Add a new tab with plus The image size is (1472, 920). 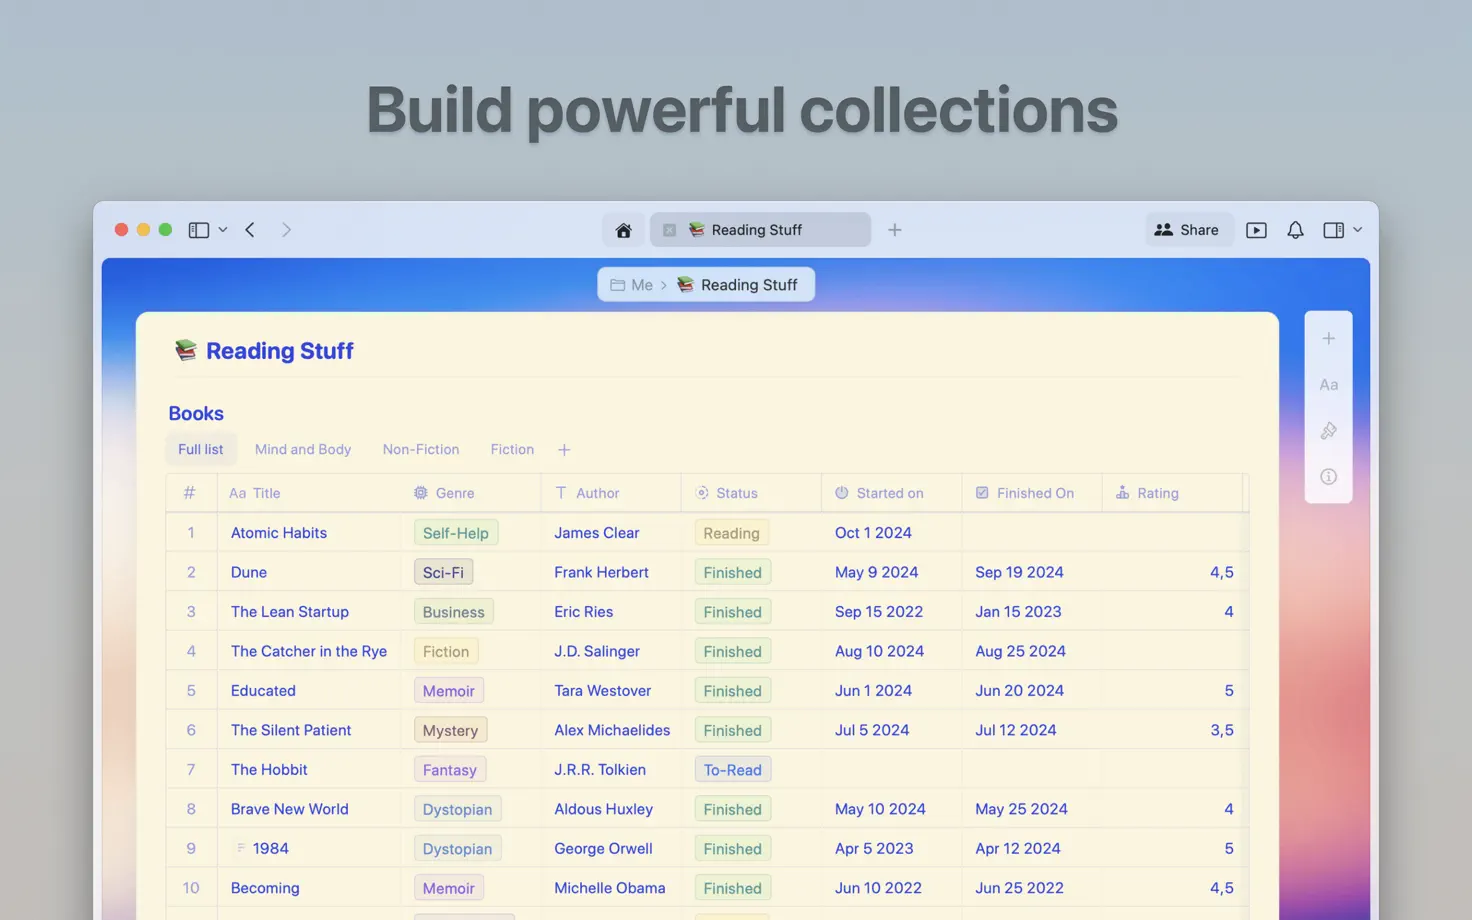(895, 230)
